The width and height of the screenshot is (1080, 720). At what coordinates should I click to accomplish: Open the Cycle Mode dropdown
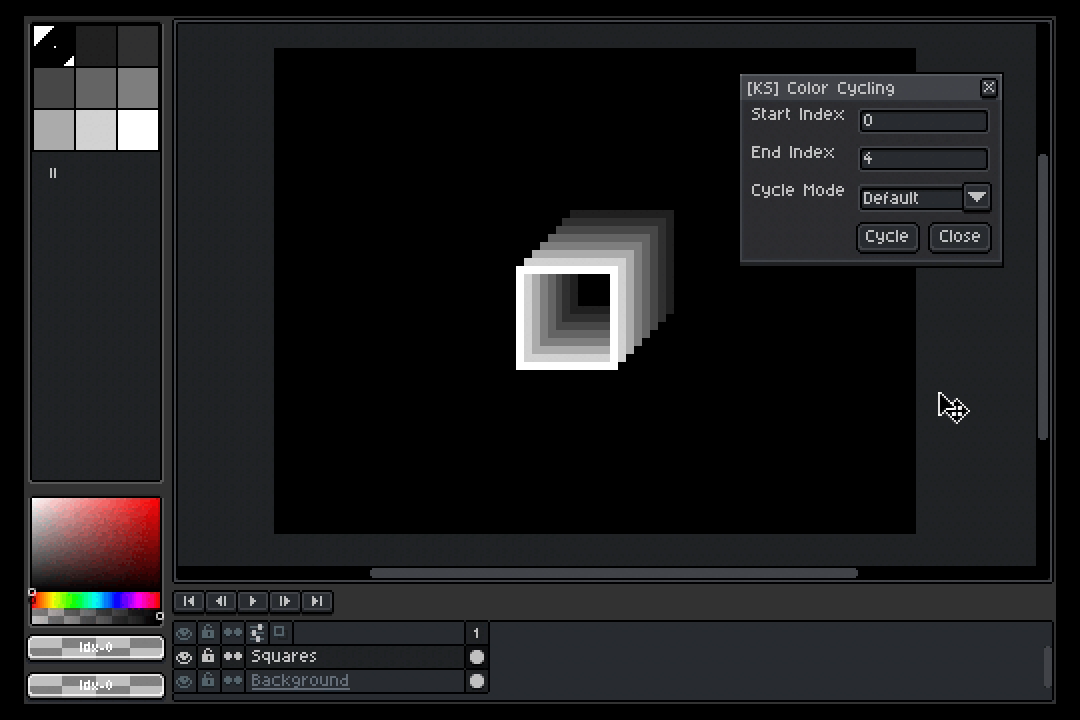(x=976, y=197)
